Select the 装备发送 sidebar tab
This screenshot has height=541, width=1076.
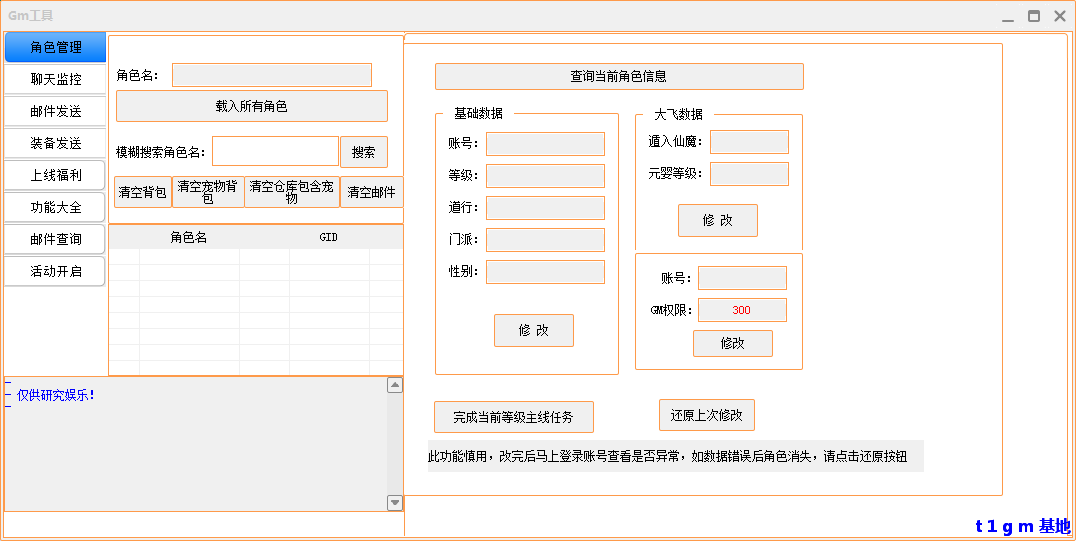pos(55,143)
